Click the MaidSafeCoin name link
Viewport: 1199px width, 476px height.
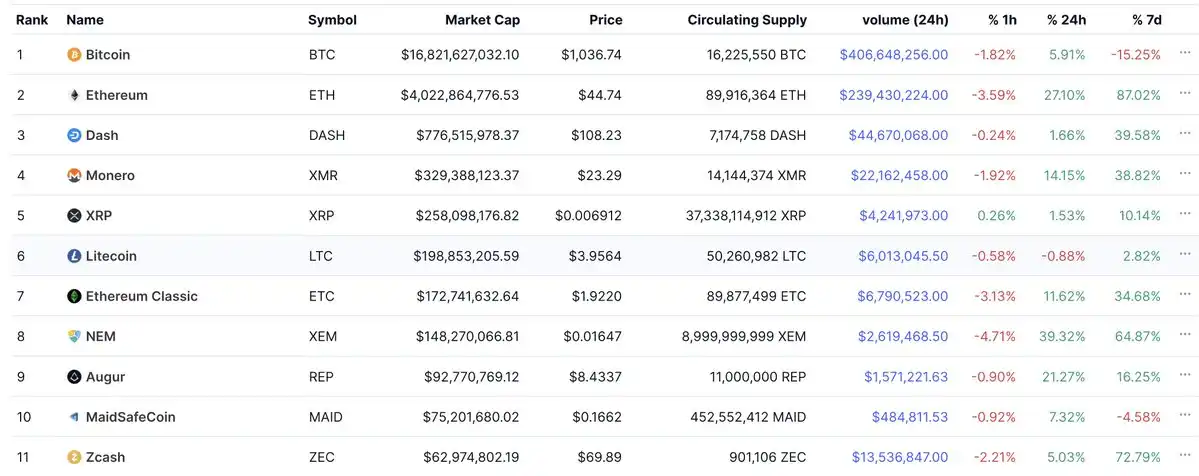click(130, 417)
